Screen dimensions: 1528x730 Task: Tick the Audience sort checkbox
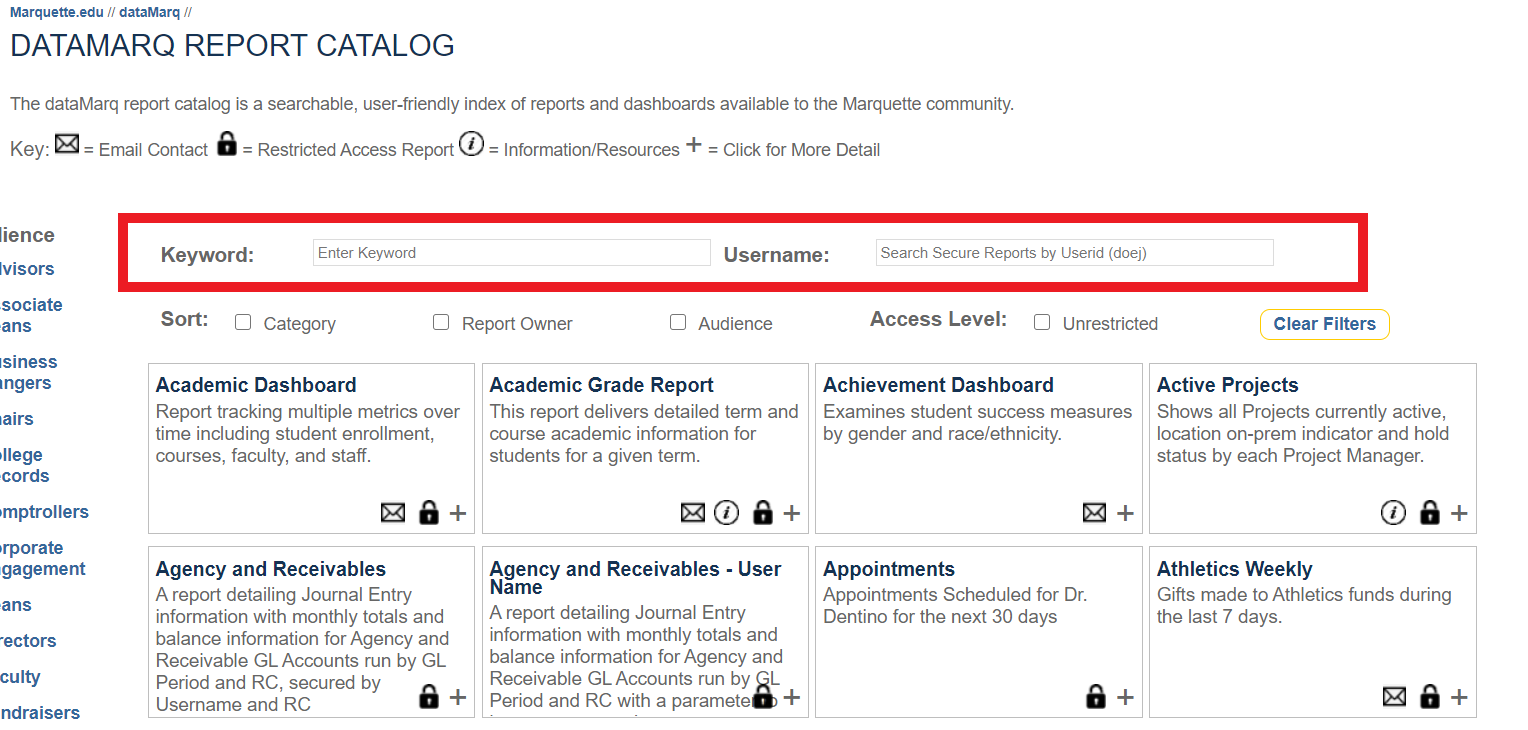point(678,322)
